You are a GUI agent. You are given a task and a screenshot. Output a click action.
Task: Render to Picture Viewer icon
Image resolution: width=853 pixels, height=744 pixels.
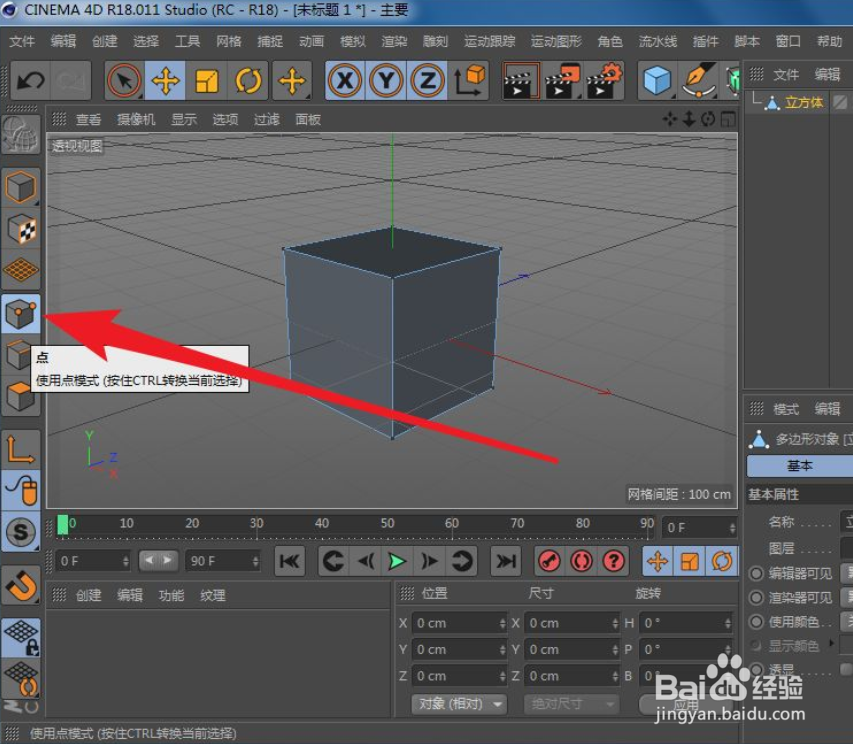click(x=563, y=81)
